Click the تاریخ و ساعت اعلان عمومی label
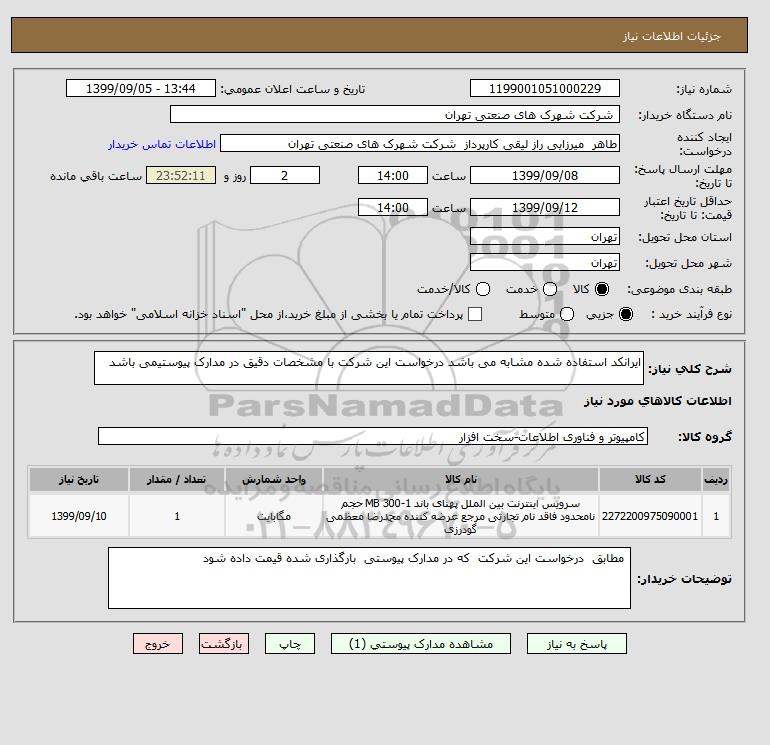Image resolution: width=770 pixels, height=745 pixels. (x=293, y=89)
